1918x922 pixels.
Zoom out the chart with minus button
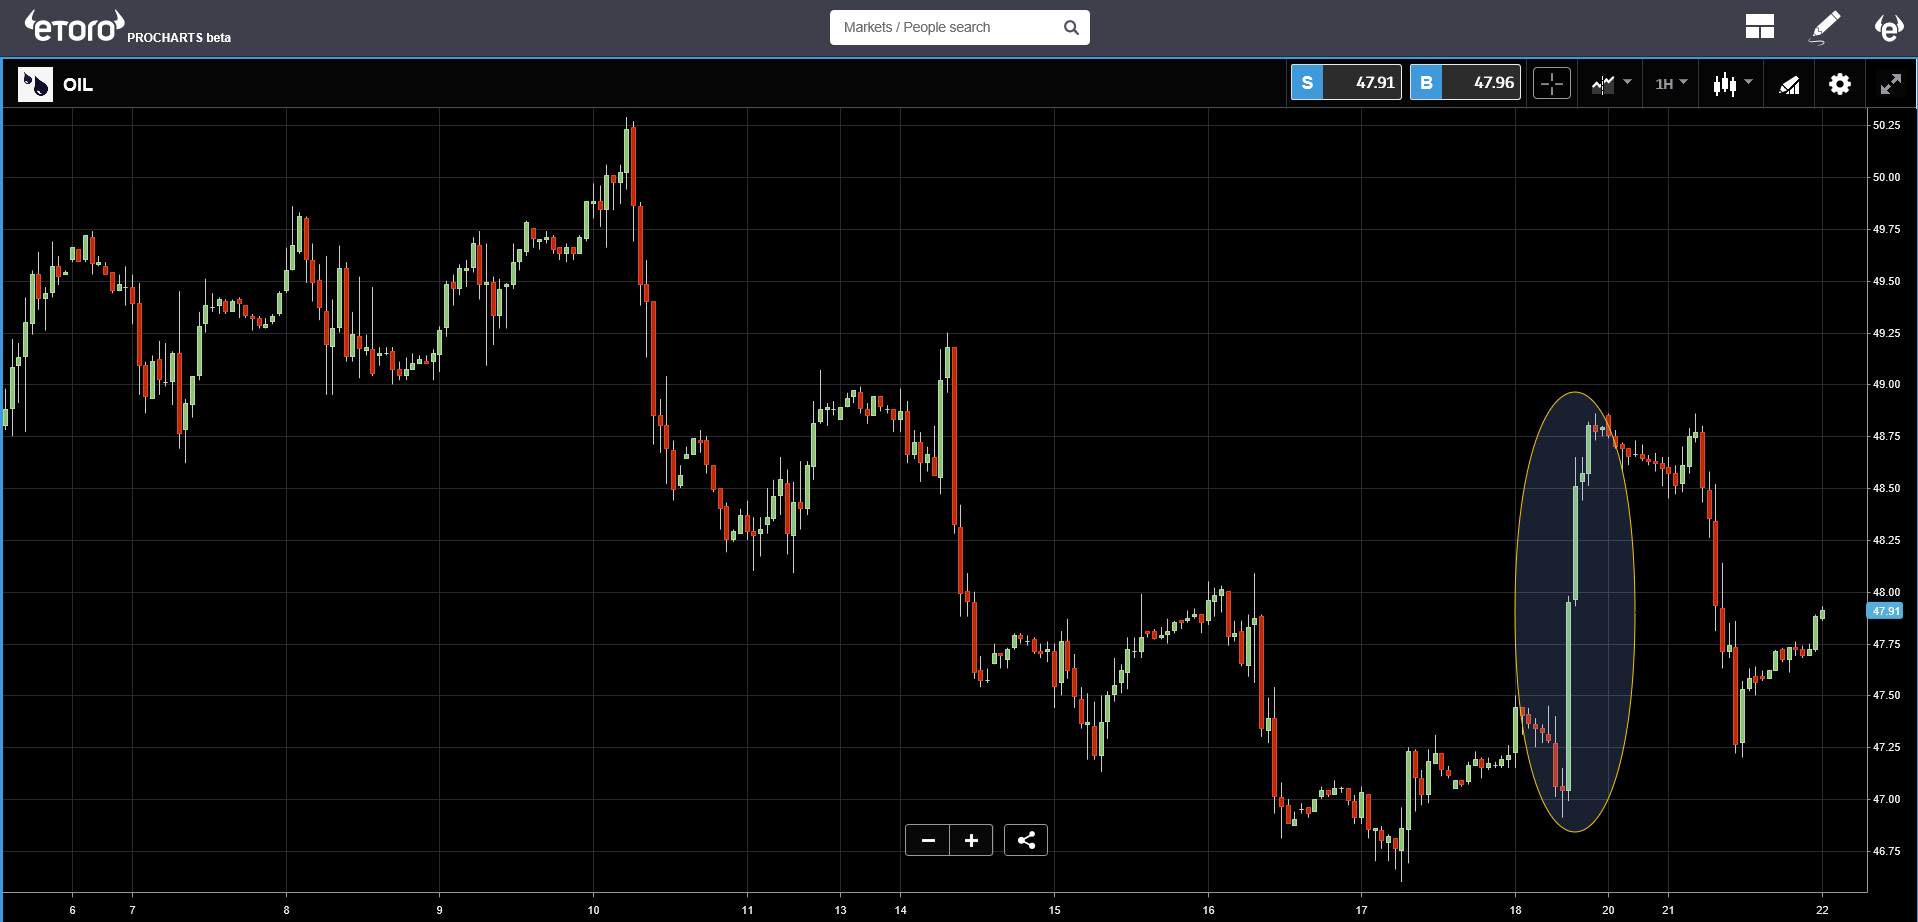[x=928, y=840]
